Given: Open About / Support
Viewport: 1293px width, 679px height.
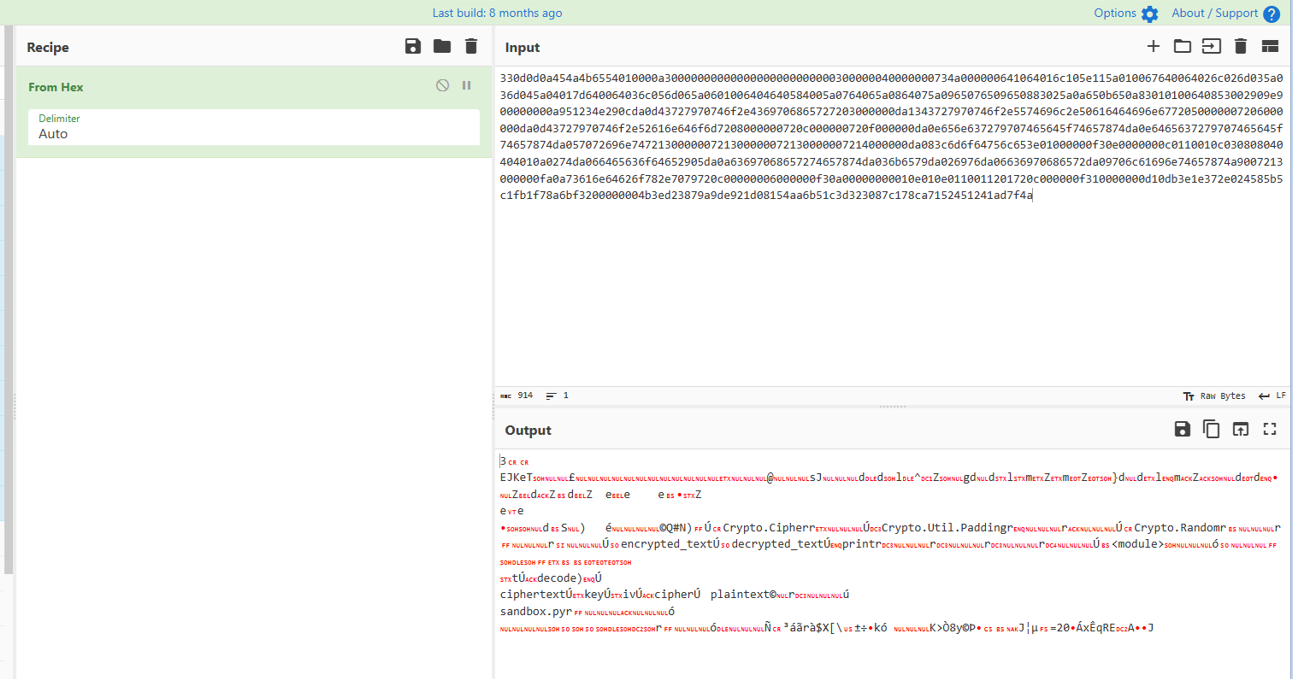Looking at the screenshot, I should coord(1225,13).
